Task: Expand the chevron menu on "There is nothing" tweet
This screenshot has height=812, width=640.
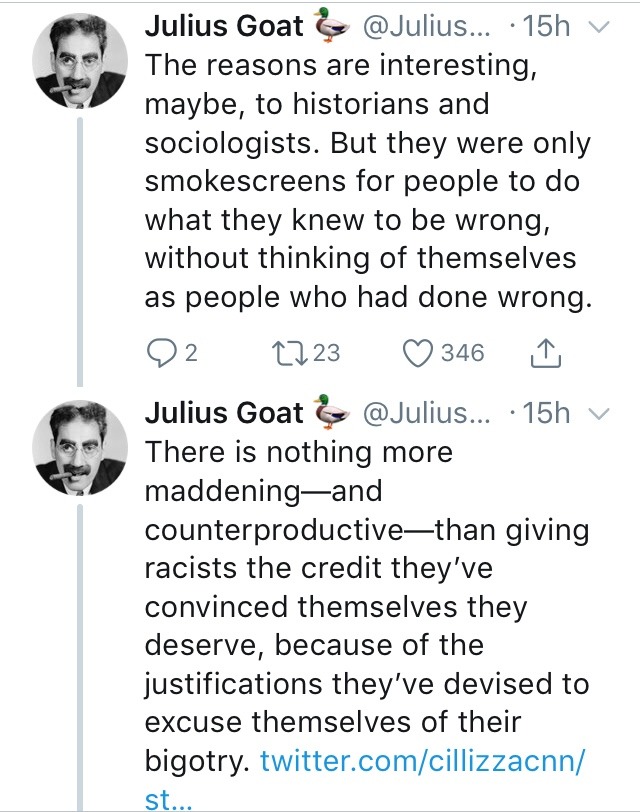Action: pyautogui.click(x=600, y=413)
